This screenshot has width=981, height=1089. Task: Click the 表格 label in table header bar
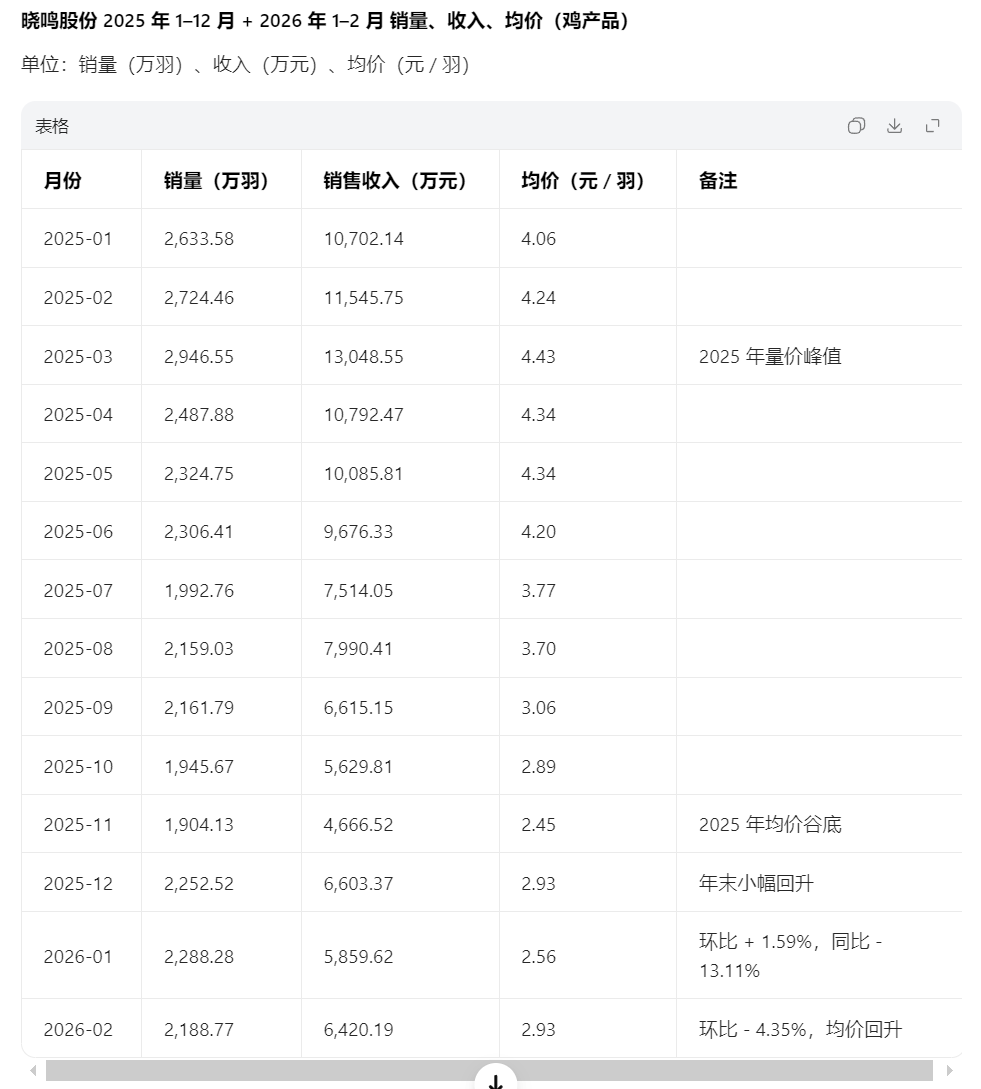click(x=52, y=126)
